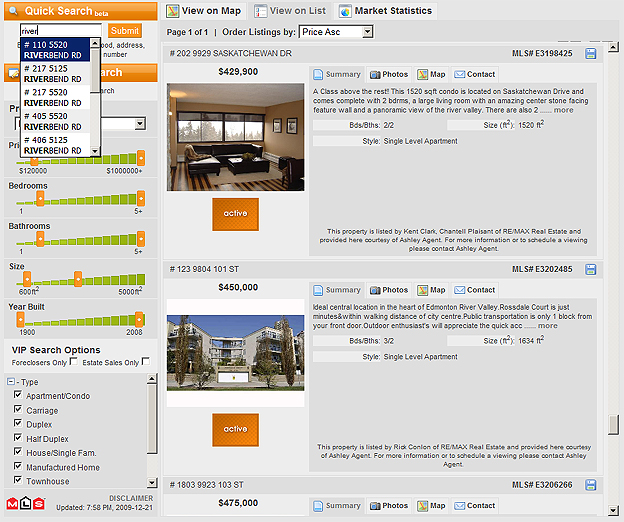624x522 pixels.
Task: Click listings scrollbar down arrow
Action: 613,510
